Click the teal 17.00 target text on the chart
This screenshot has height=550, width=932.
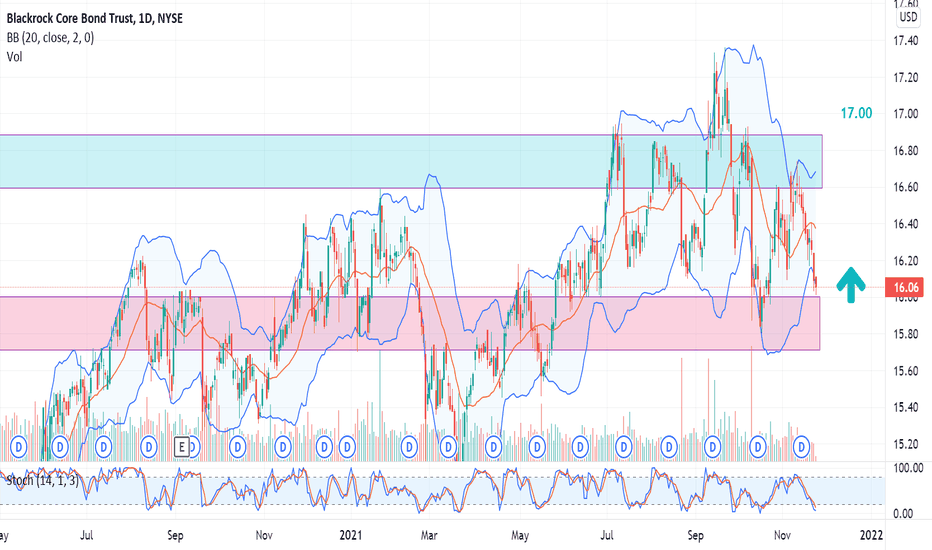point(856,113)
